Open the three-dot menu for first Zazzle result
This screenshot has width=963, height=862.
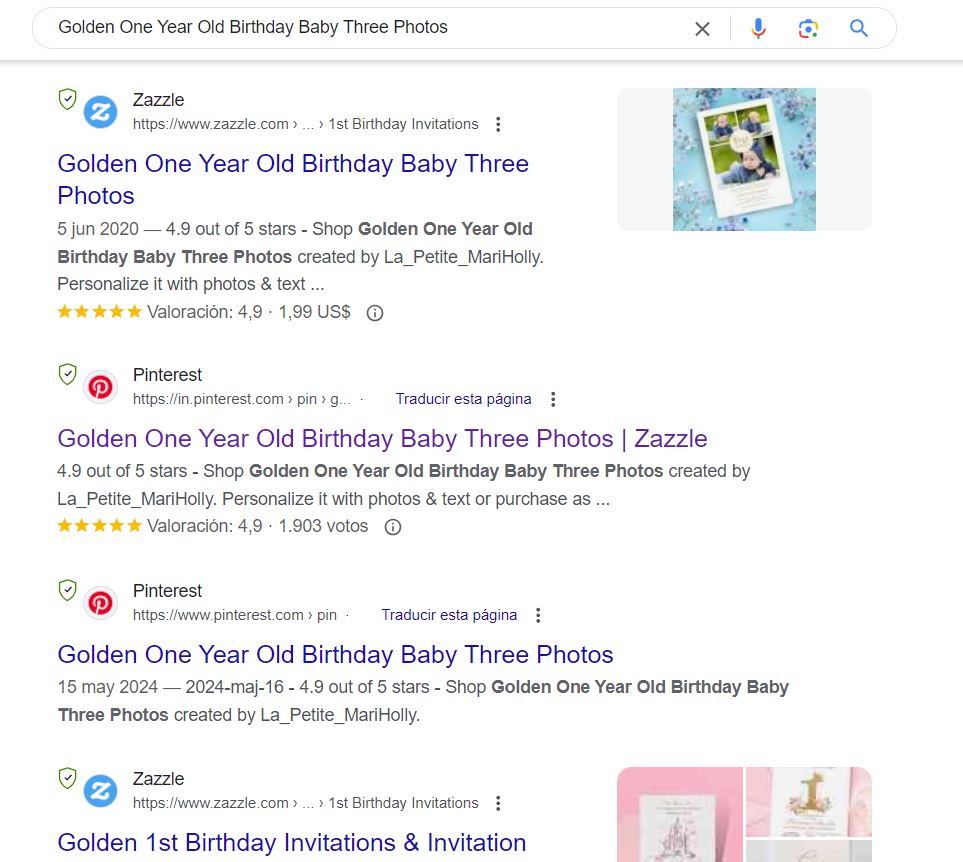(498, 125)
